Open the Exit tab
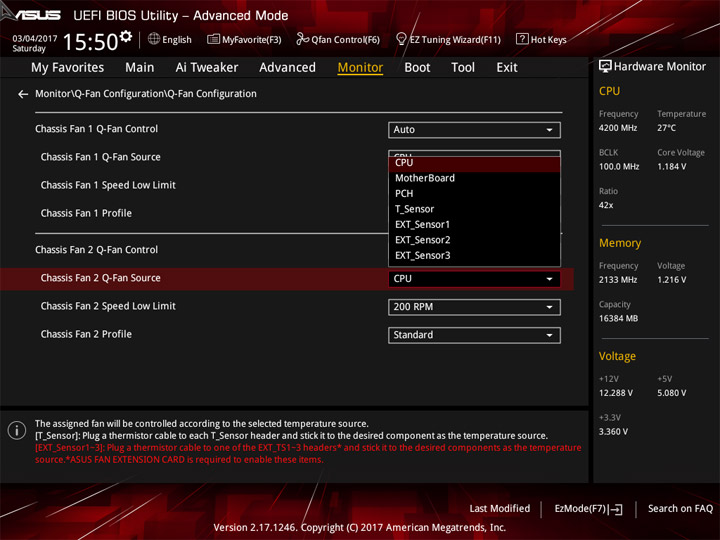 pos(507,68)
